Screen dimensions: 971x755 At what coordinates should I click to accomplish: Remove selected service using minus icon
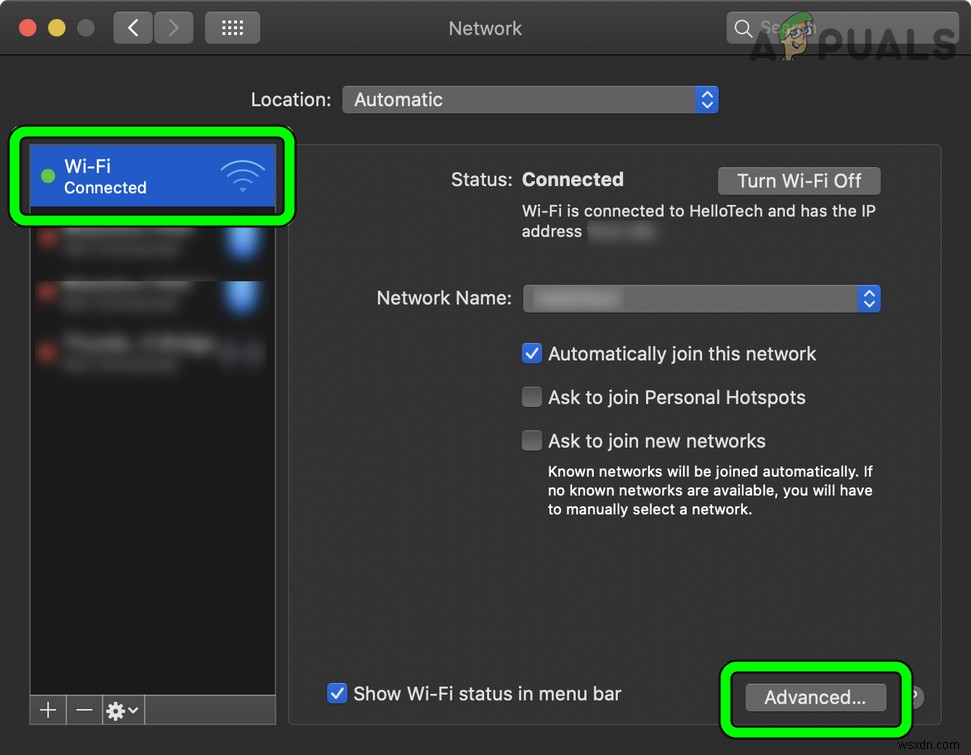[x=84, y=710]
